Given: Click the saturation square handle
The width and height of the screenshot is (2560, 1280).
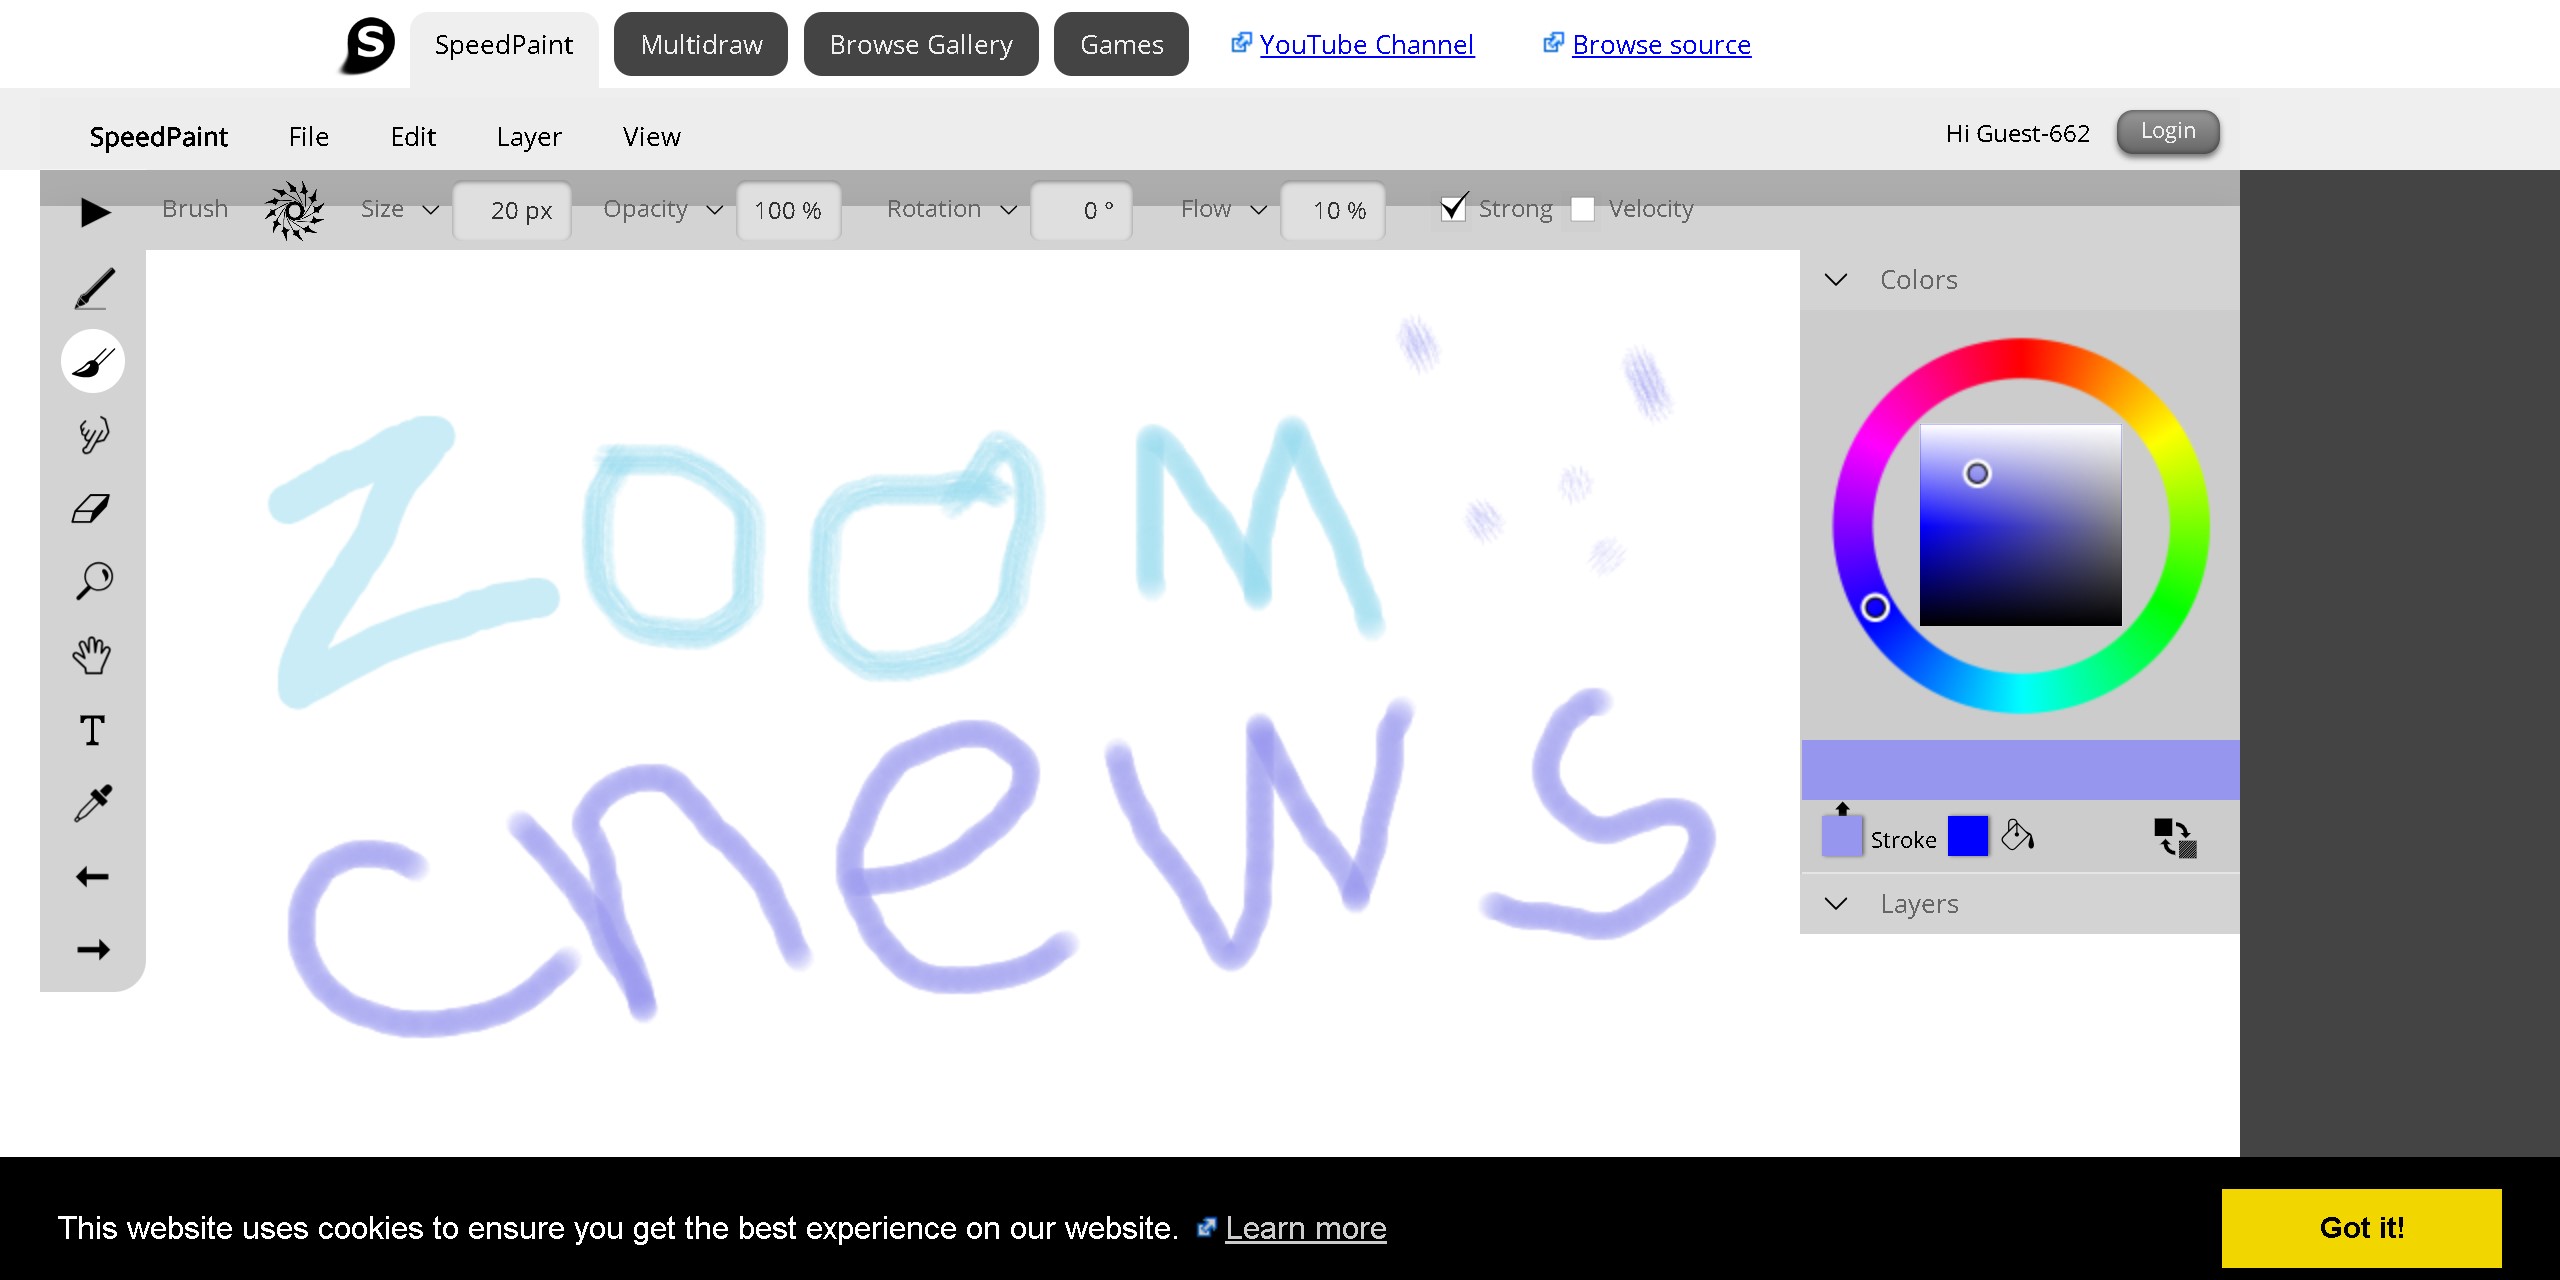Looking at the screenshot, I should point(1977,473).
